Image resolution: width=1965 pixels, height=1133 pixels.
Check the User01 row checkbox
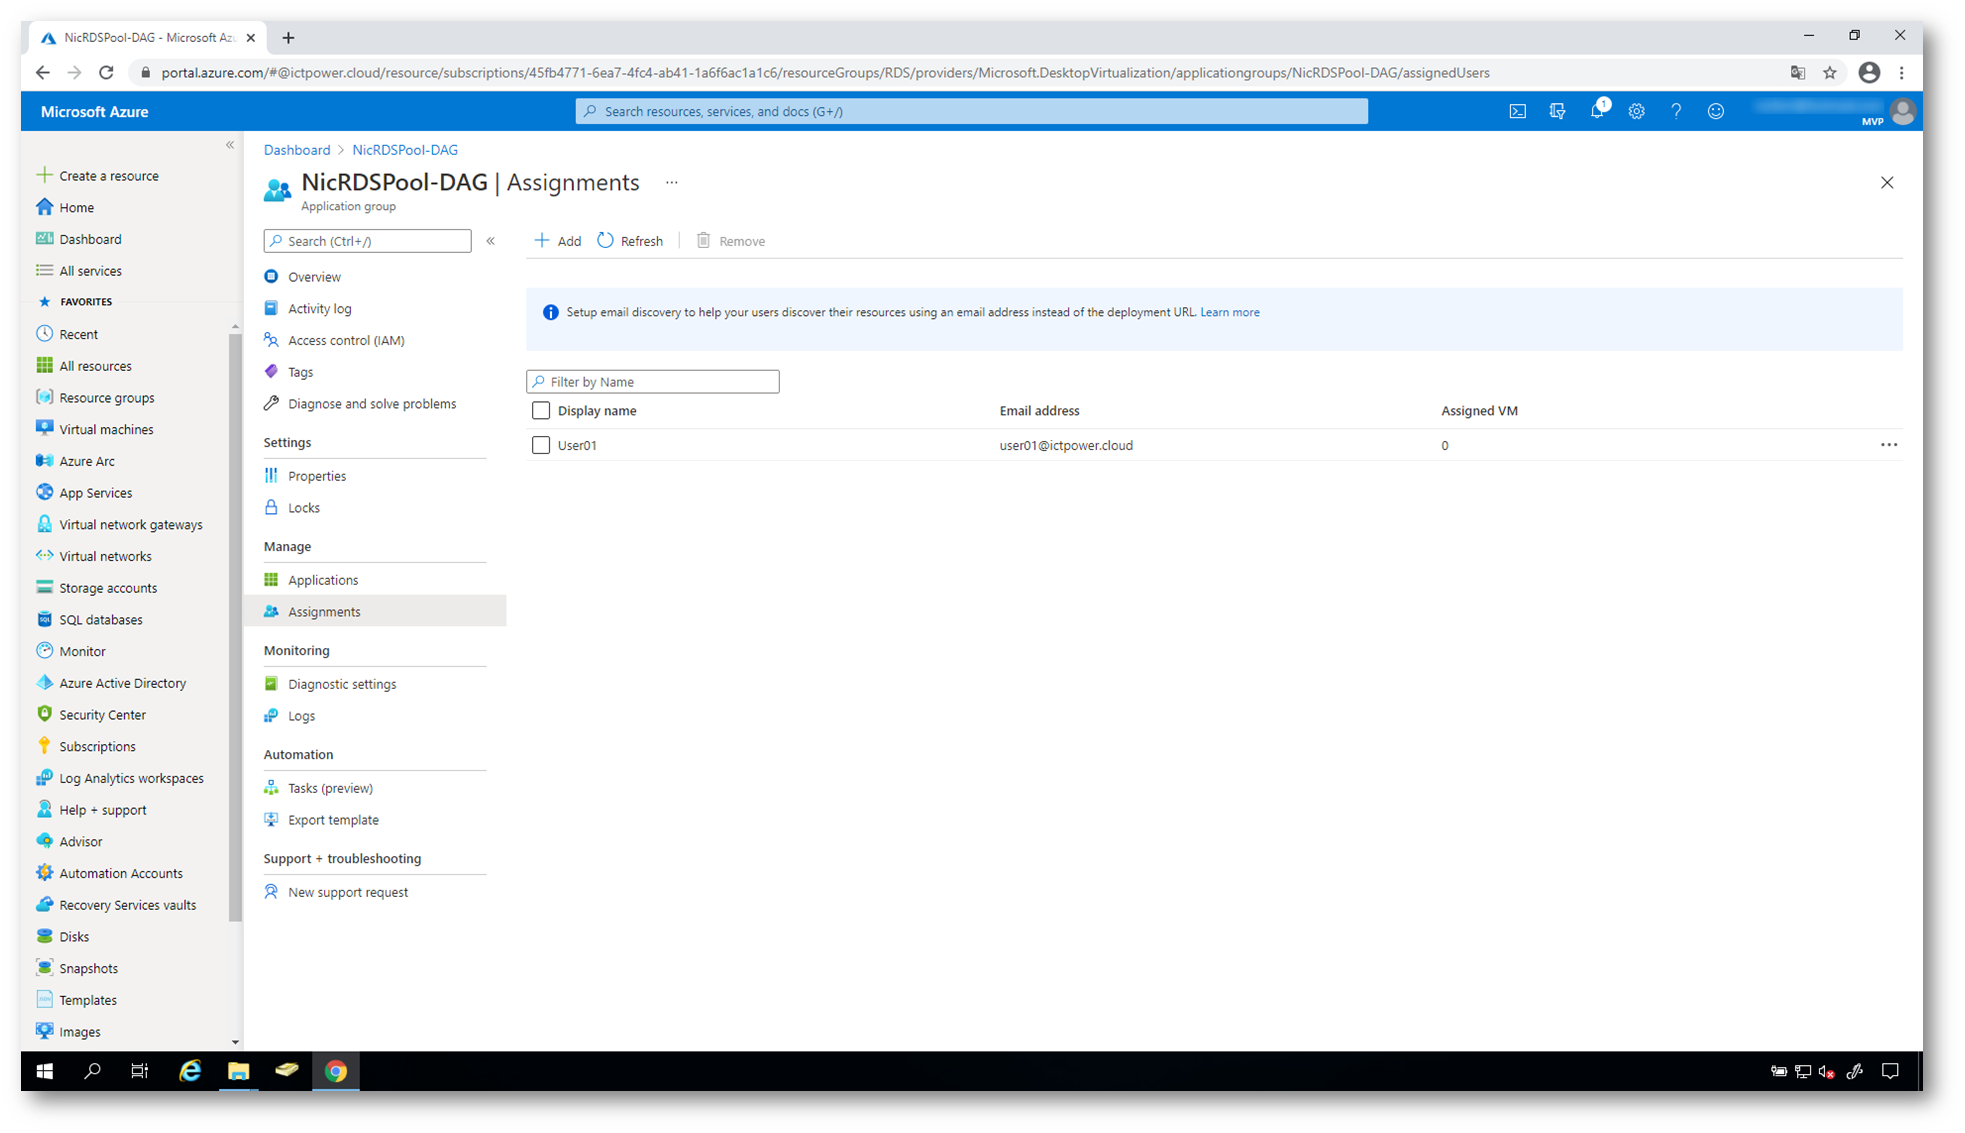click(x=541, y=446)
